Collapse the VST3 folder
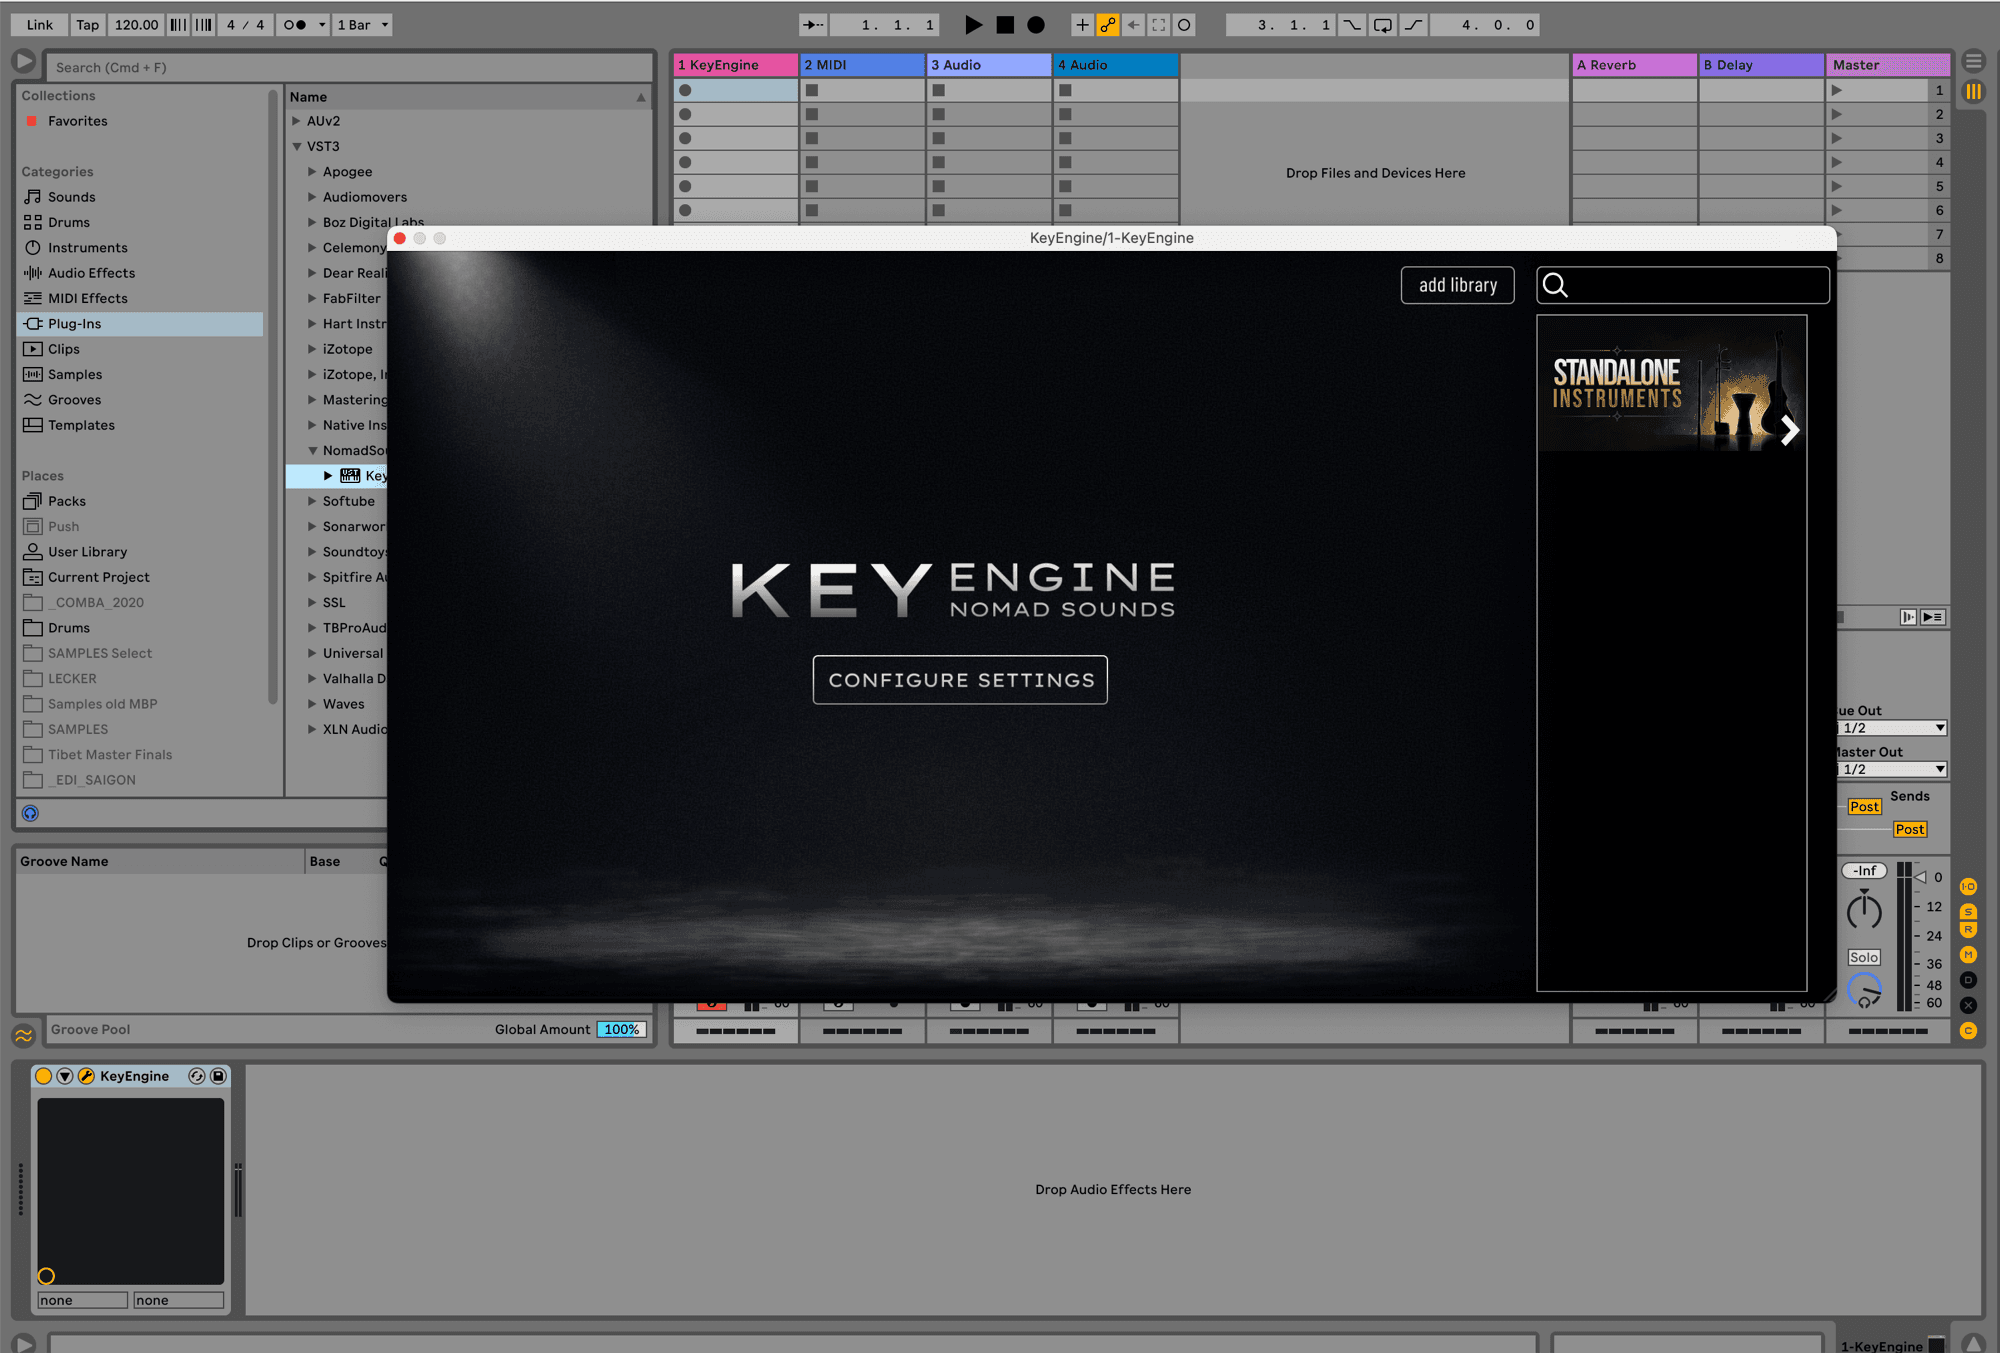Viewport: 2000px width, 1353px height. pos(297,146)
